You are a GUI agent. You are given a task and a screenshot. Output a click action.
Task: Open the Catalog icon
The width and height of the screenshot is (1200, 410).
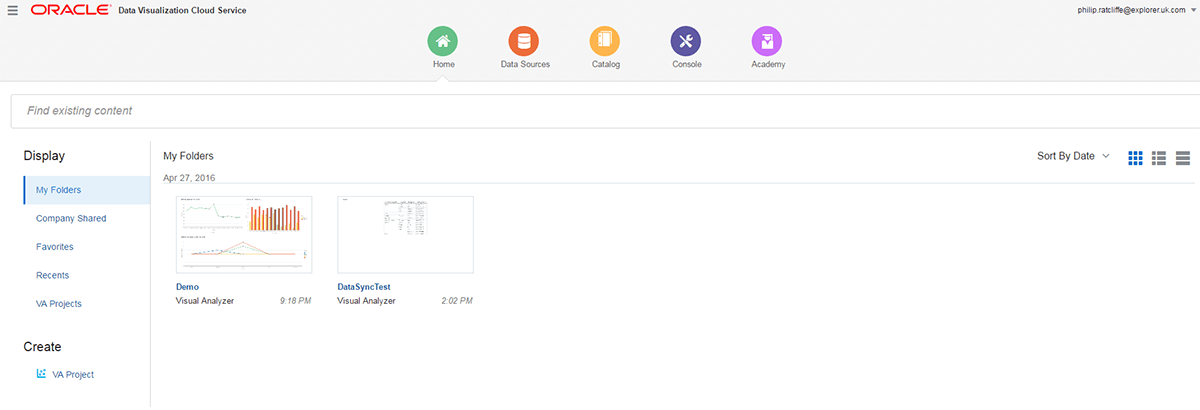[x=605, y=41]
